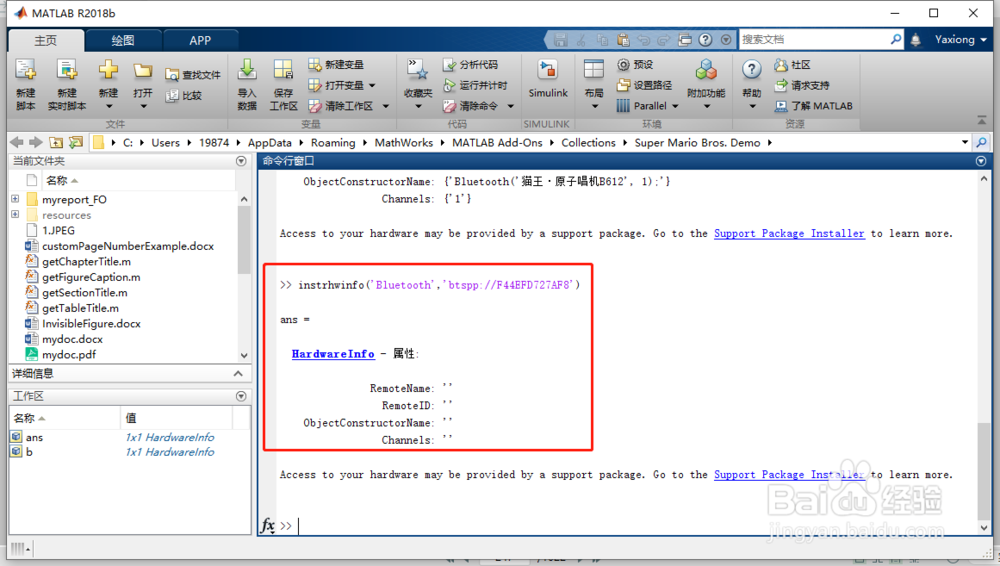Open Add-Ons (附加功能)
The image size is (1000, 566).
tap(706, 84)
